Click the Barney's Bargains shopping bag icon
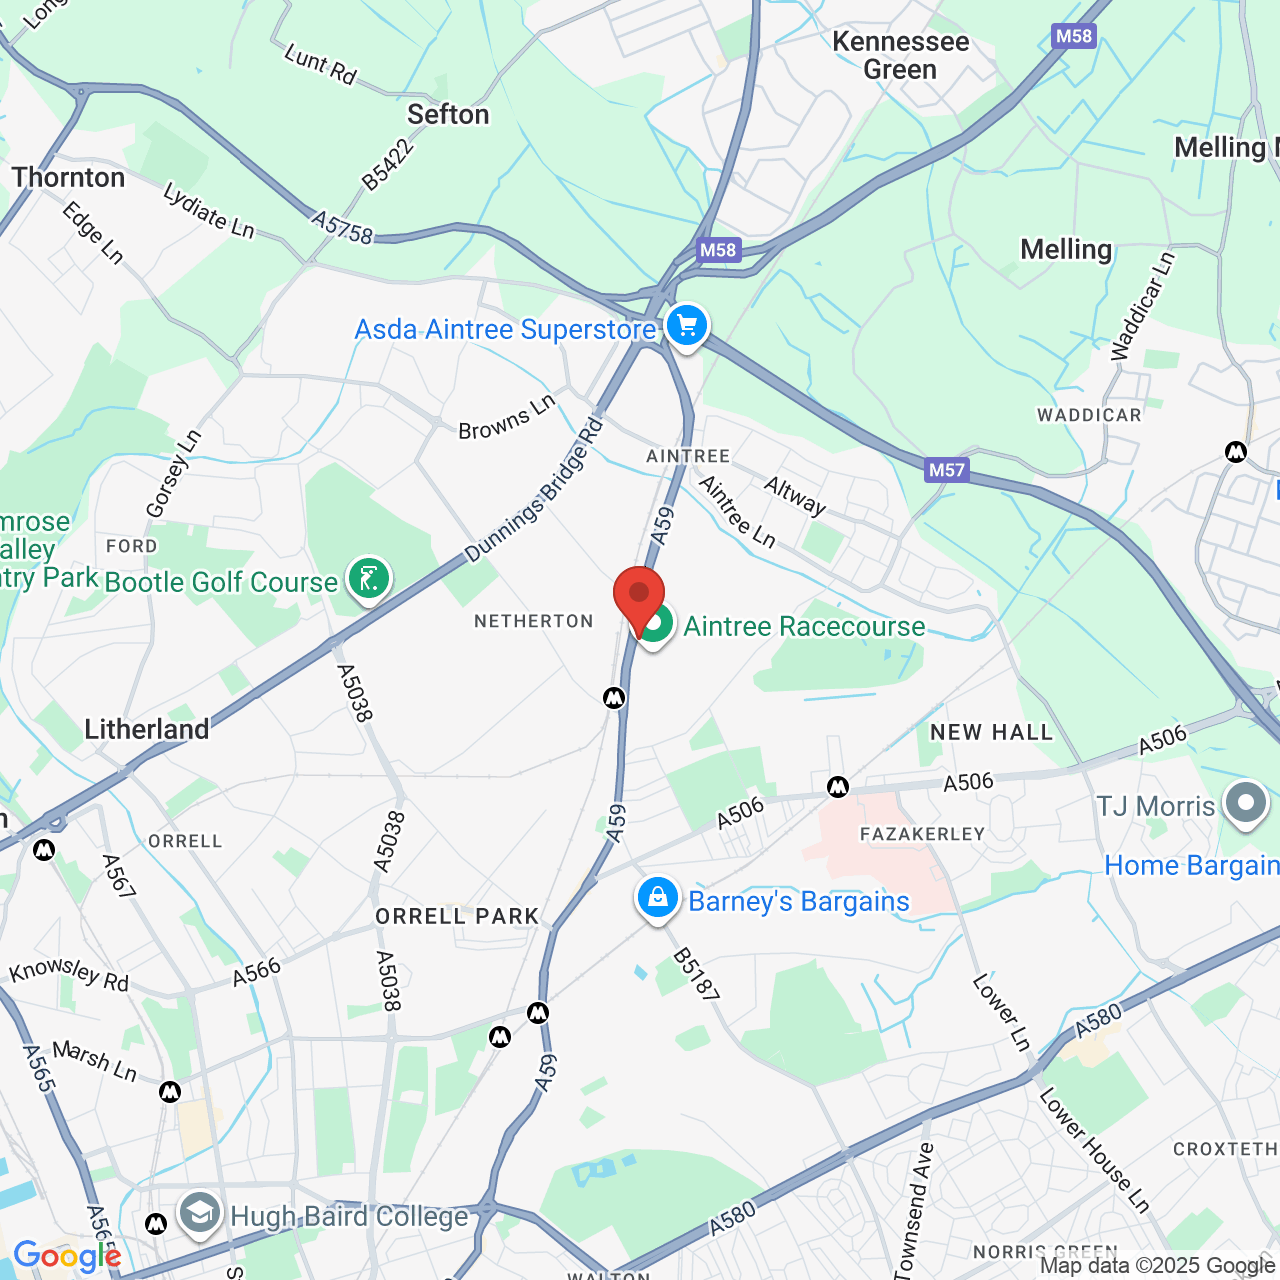The height and width of the screenshot is (1280, 1280). [x=658, y=899]
